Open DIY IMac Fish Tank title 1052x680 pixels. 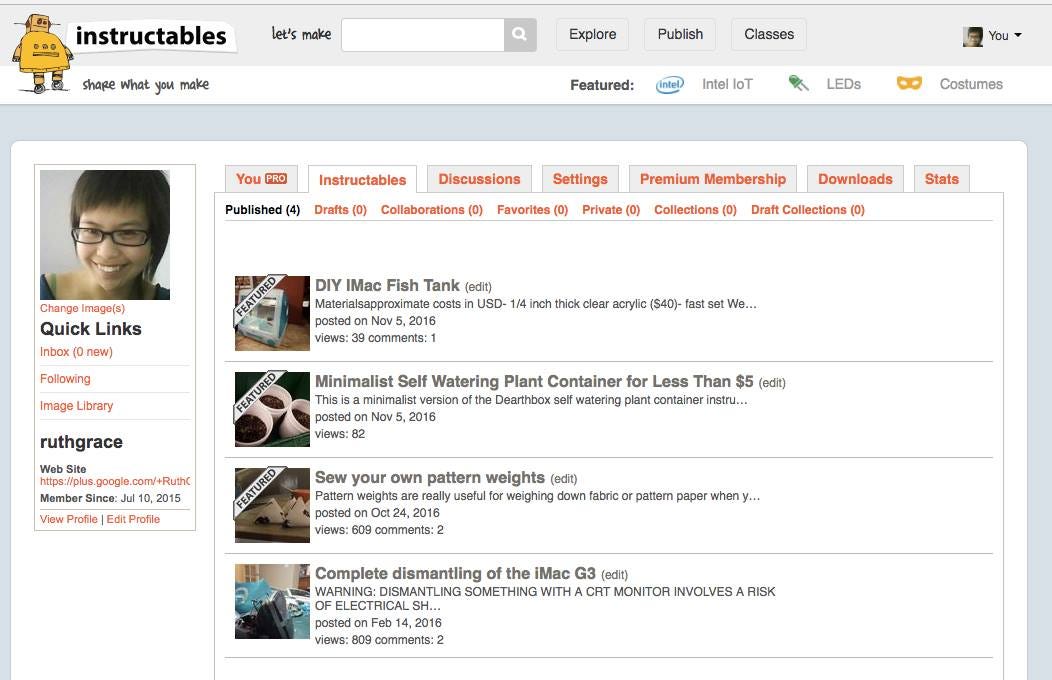click(x=387, y=286)
